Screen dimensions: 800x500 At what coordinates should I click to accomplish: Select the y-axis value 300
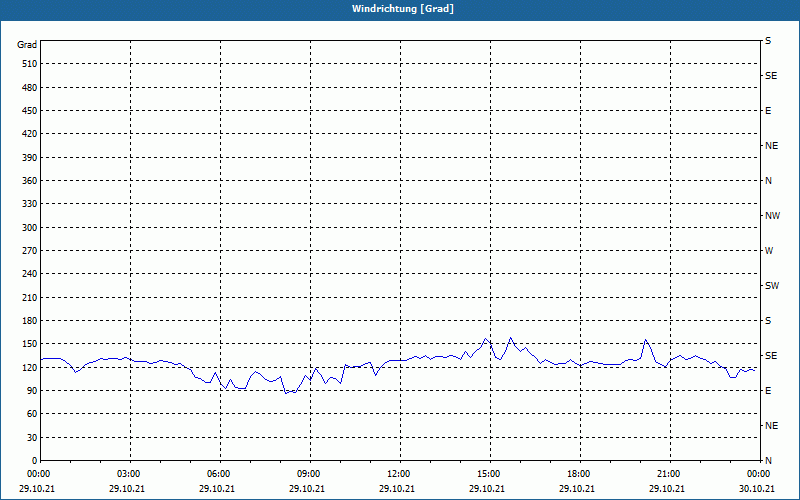(29, 228)
